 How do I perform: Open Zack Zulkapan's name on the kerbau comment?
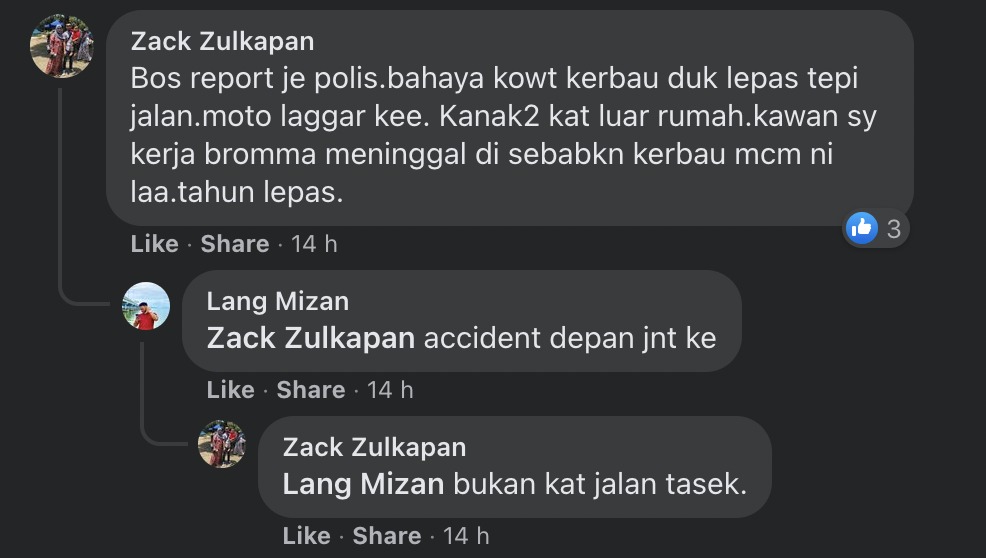tap(223, 42)
